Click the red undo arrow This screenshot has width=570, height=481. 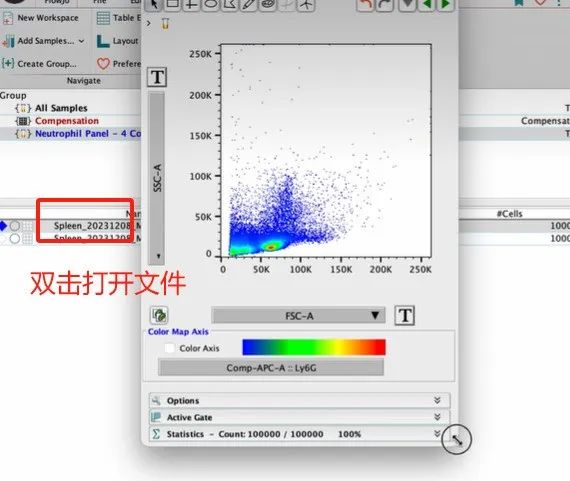(365, 4)
